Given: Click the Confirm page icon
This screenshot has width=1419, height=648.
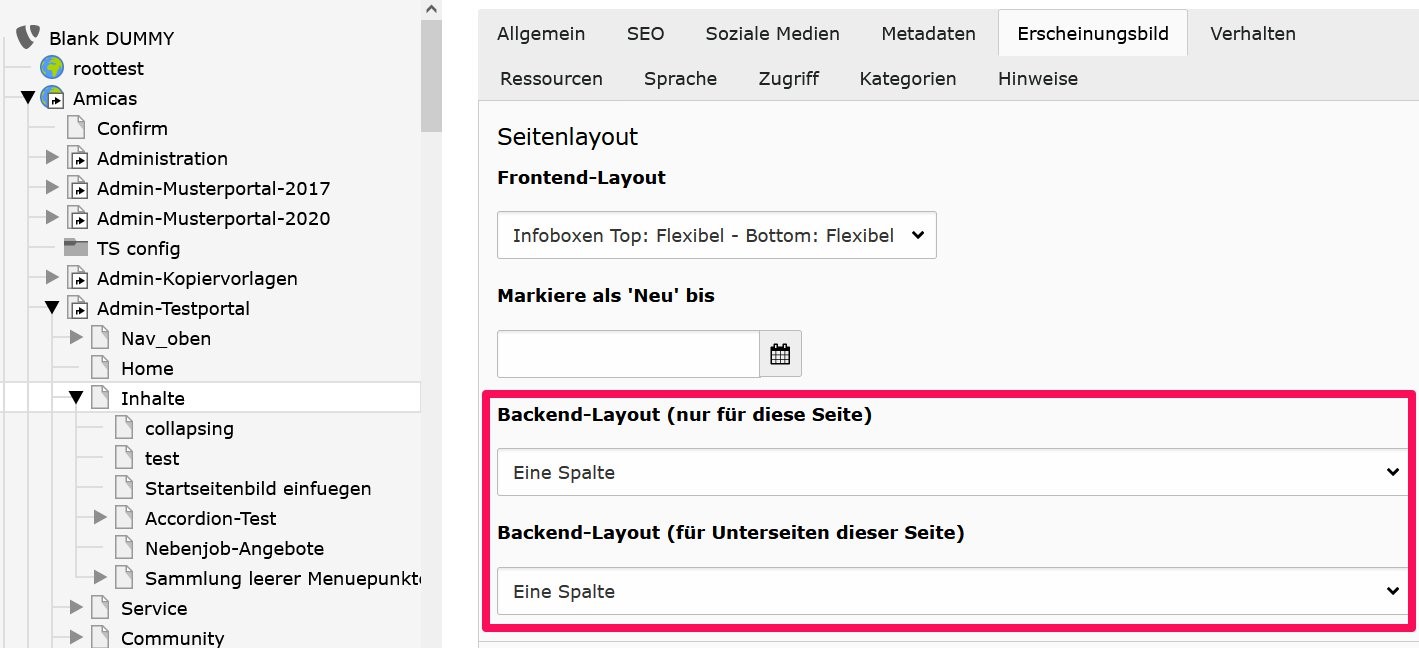Looking at the screenshot, I should [x=76, y=128].
